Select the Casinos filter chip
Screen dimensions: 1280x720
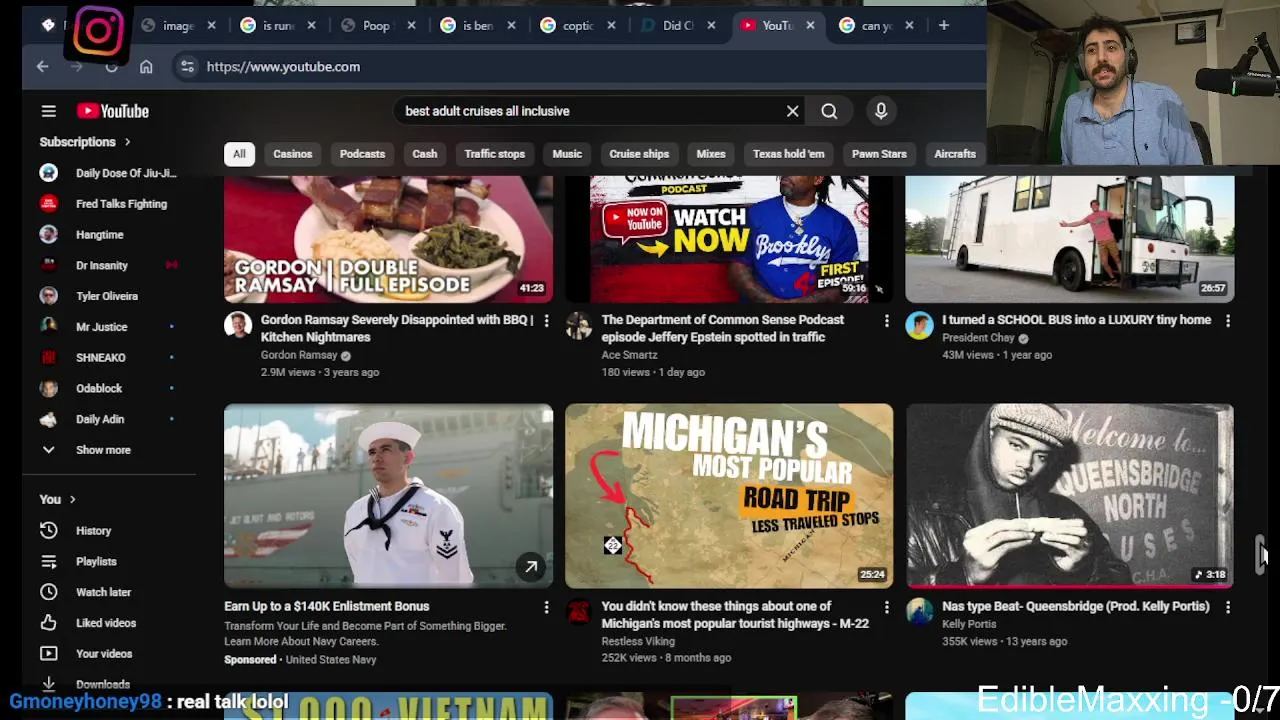click(293, 154)
